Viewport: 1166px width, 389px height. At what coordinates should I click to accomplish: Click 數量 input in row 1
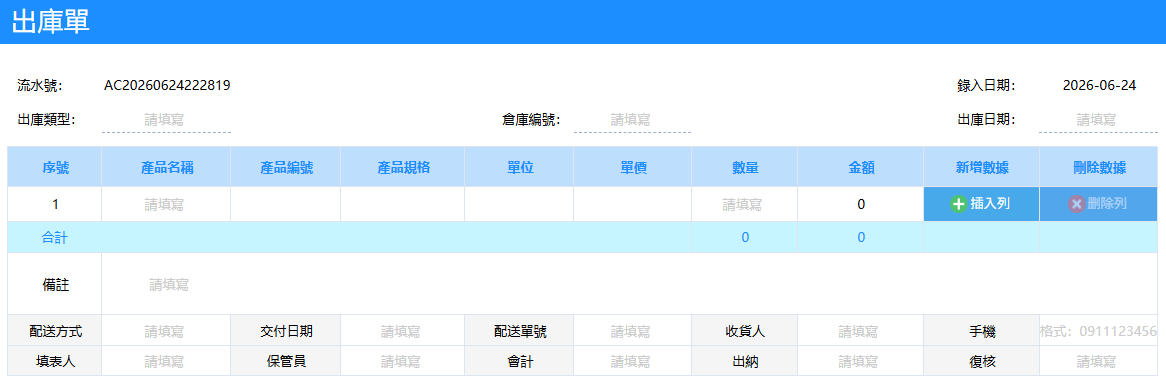744,204
